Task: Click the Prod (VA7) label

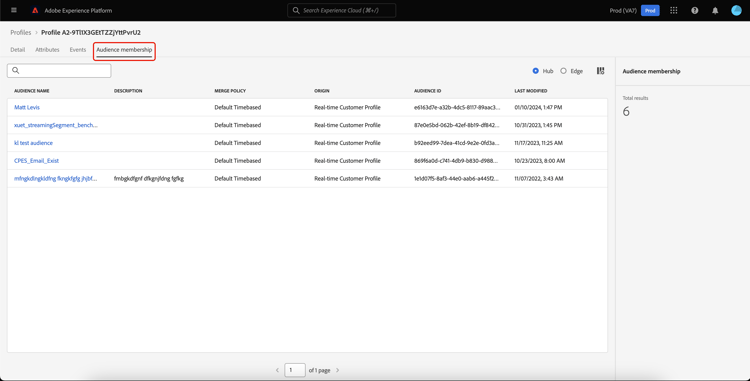Action: coord(623,11)
